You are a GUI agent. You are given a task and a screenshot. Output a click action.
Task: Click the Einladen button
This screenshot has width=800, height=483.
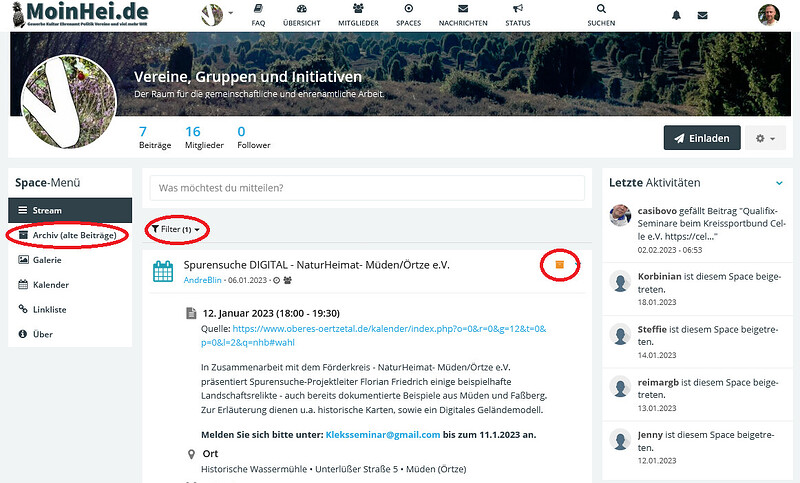point(702,138)
